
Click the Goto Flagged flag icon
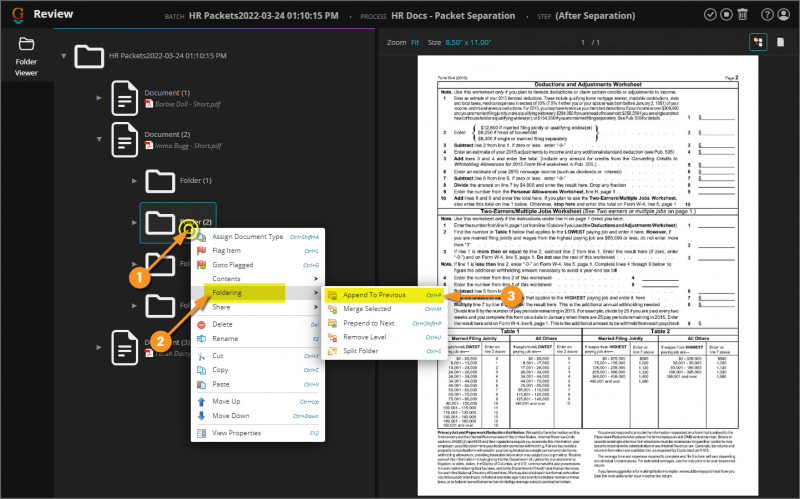coord(202,265)
